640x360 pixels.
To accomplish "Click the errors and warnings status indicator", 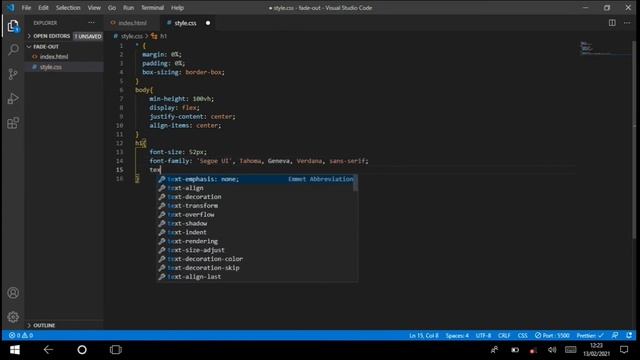I will [x=21, y=335].
